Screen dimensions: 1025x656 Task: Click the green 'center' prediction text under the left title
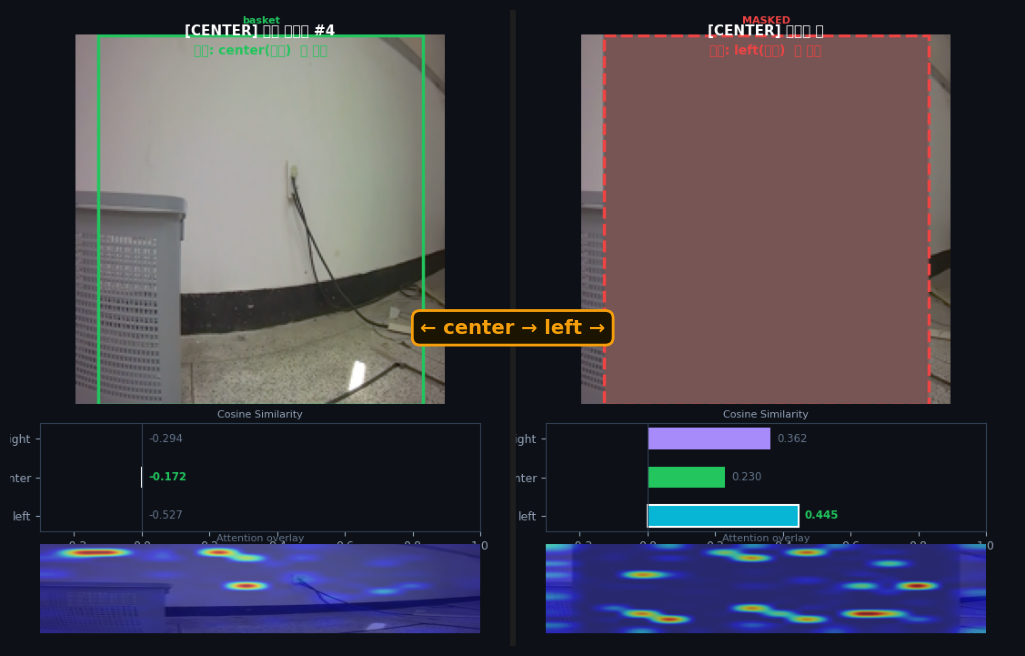[x=260, y=50]
